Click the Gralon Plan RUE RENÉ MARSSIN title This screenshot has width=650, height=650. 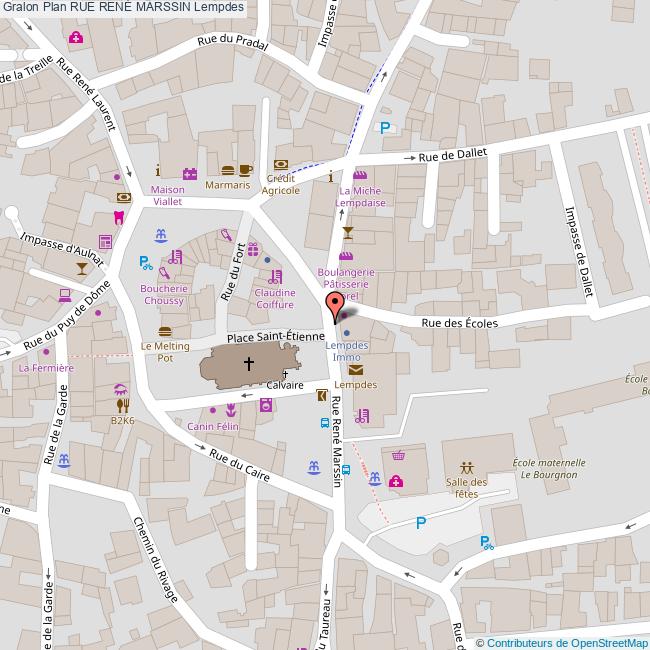coord(122,8)
